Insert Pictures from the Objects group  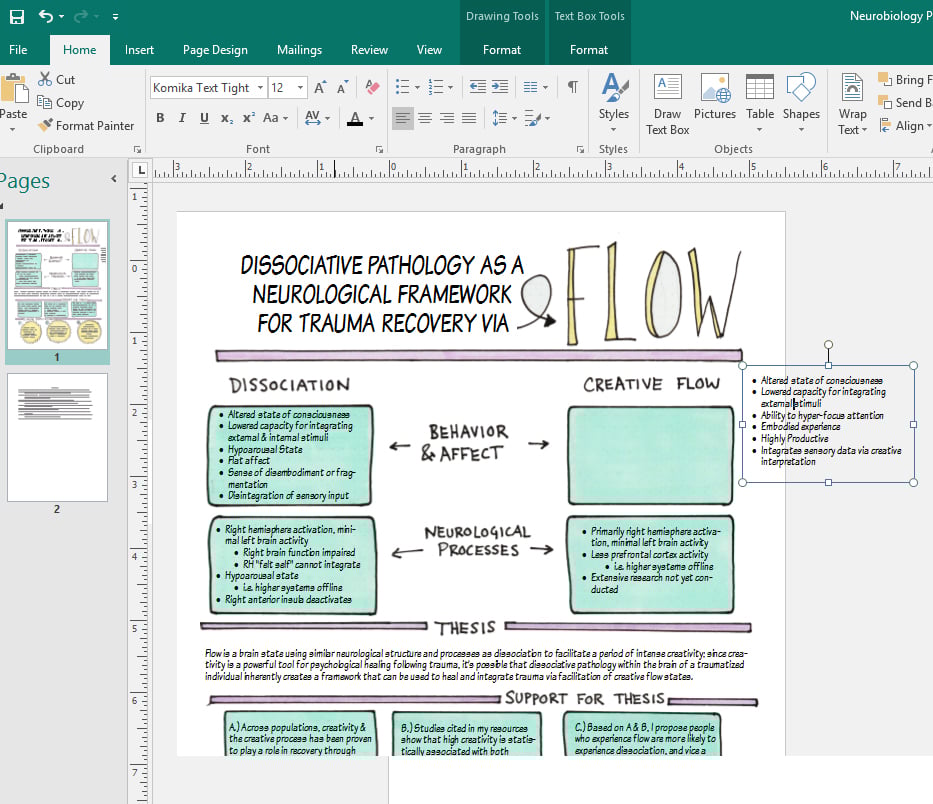[714, 98]
